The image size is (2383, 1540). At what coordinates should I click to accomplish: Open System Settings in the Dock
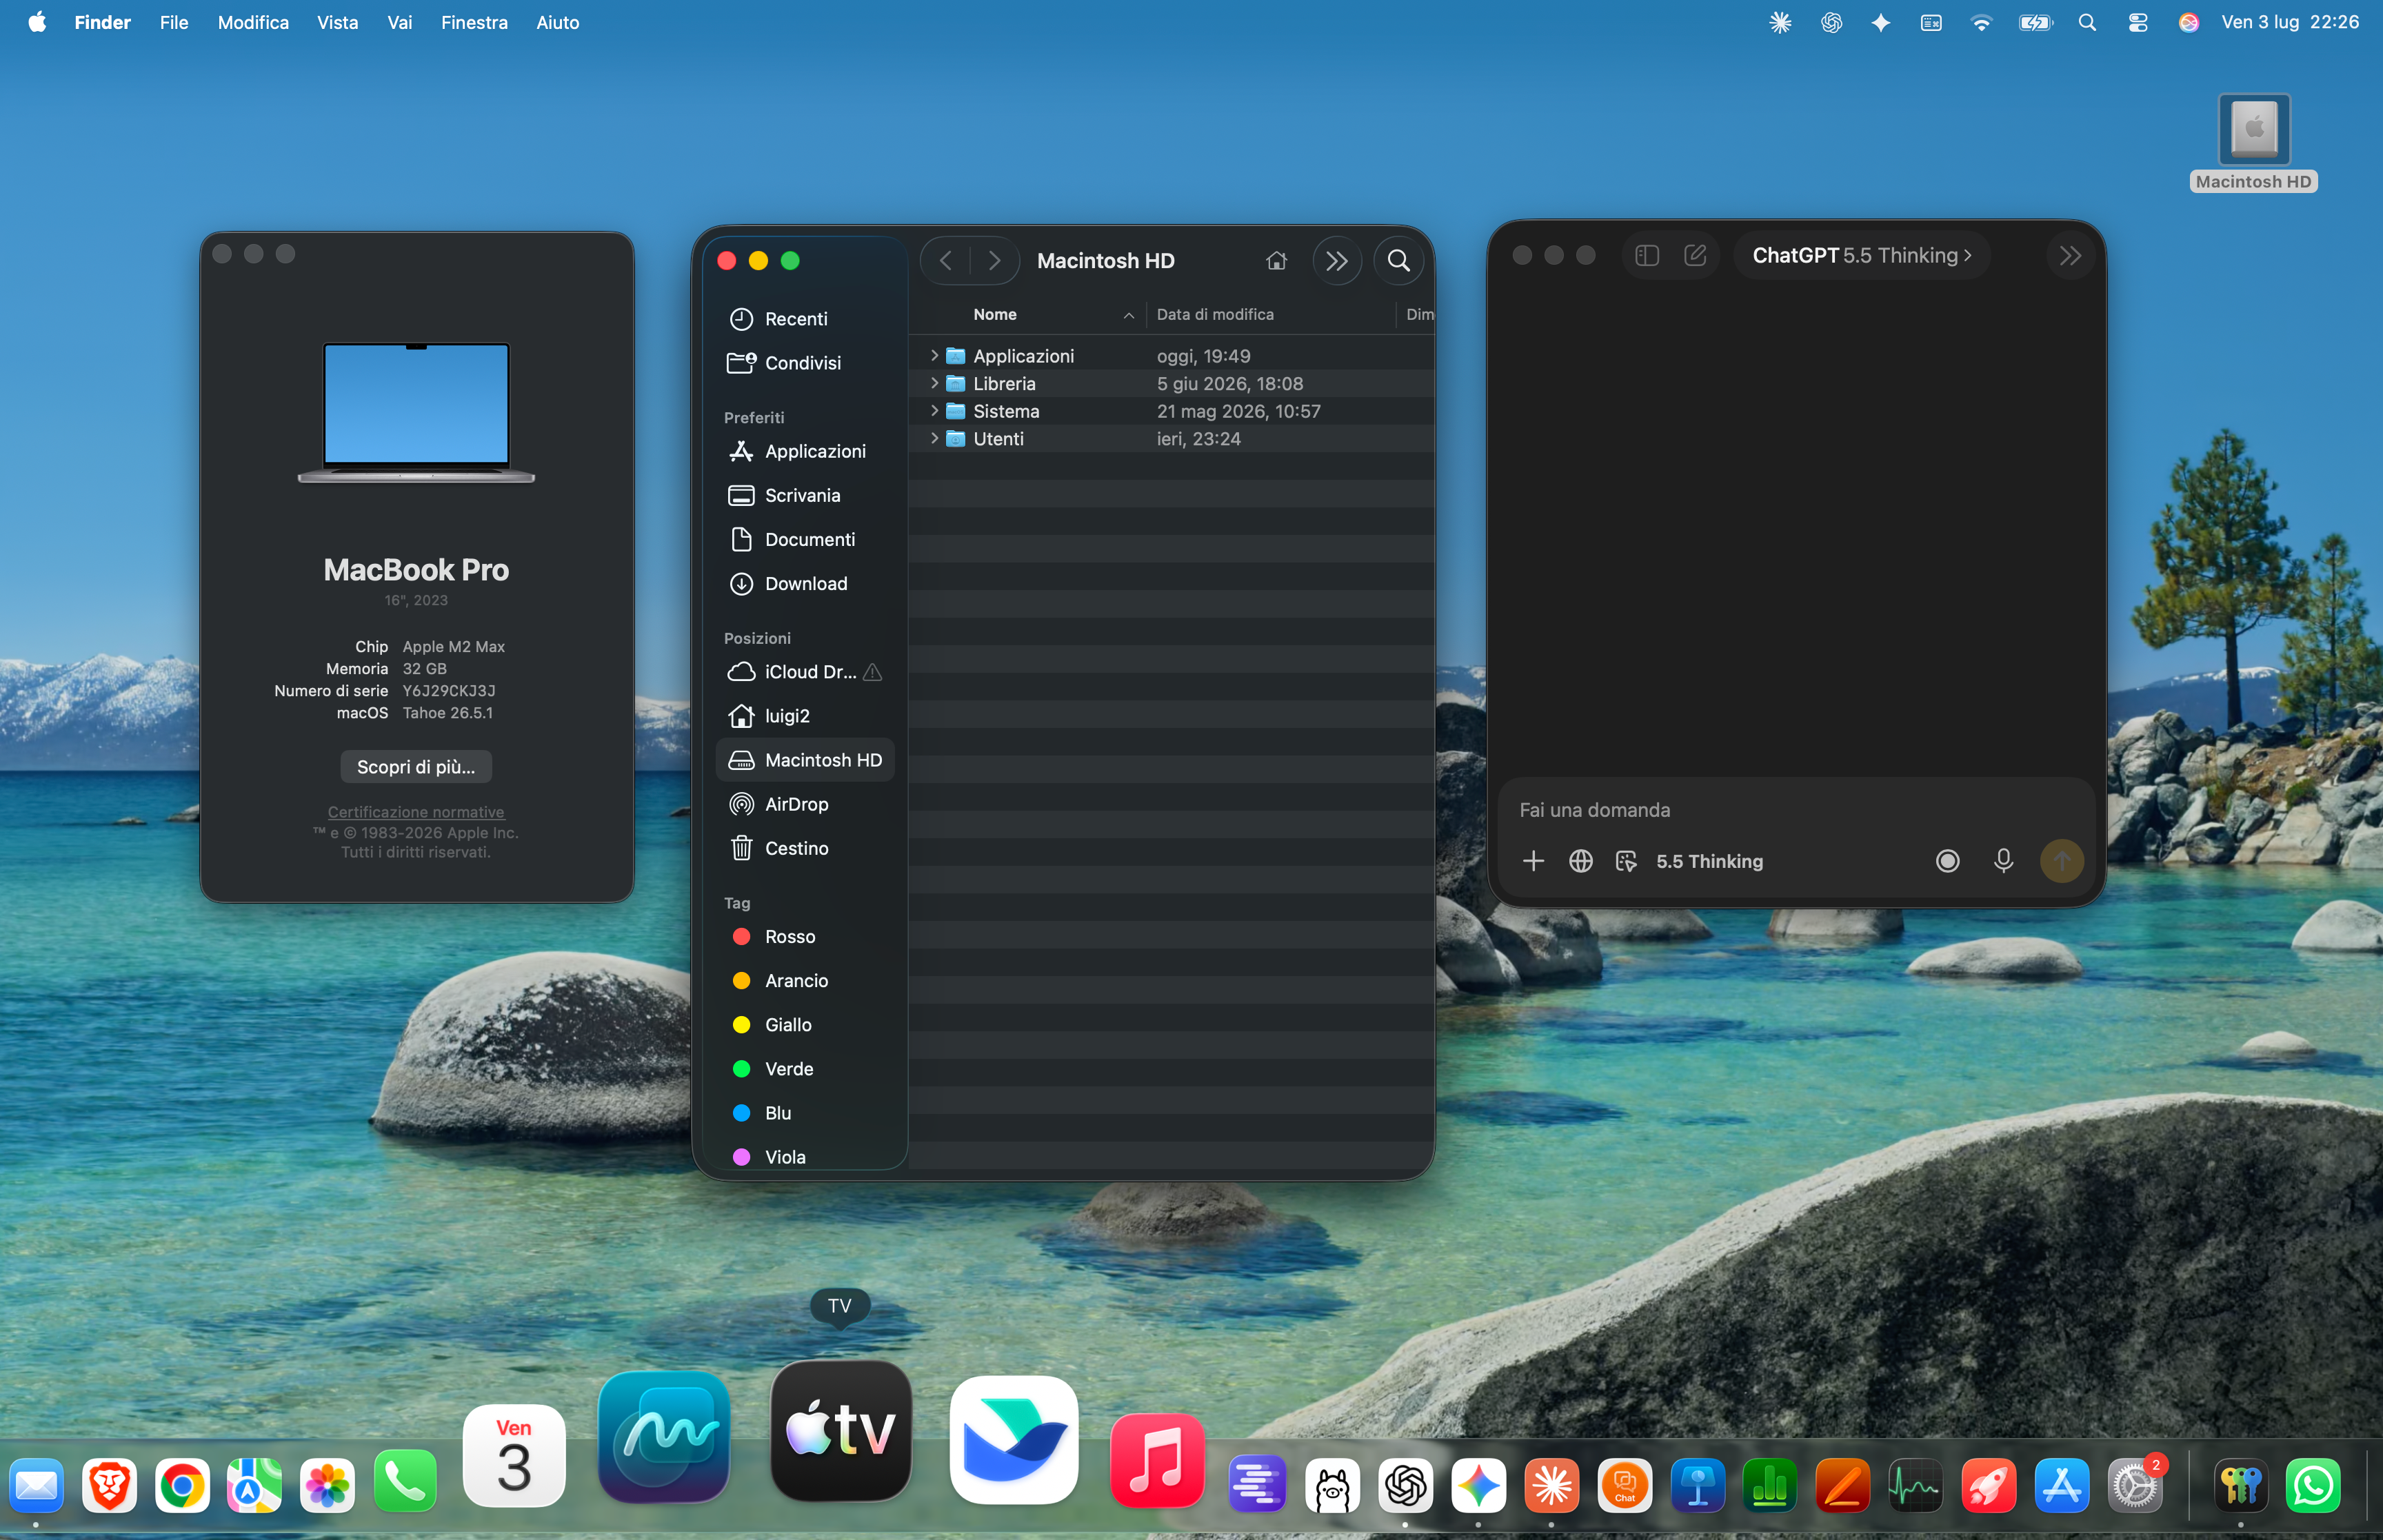click(x=2135, y=1485)
